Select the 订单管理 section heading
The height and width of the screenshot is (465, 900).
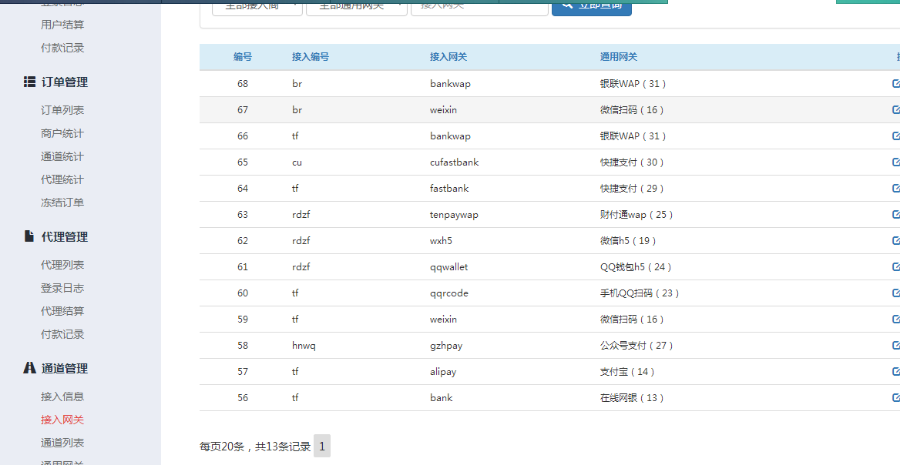point(64,82)
